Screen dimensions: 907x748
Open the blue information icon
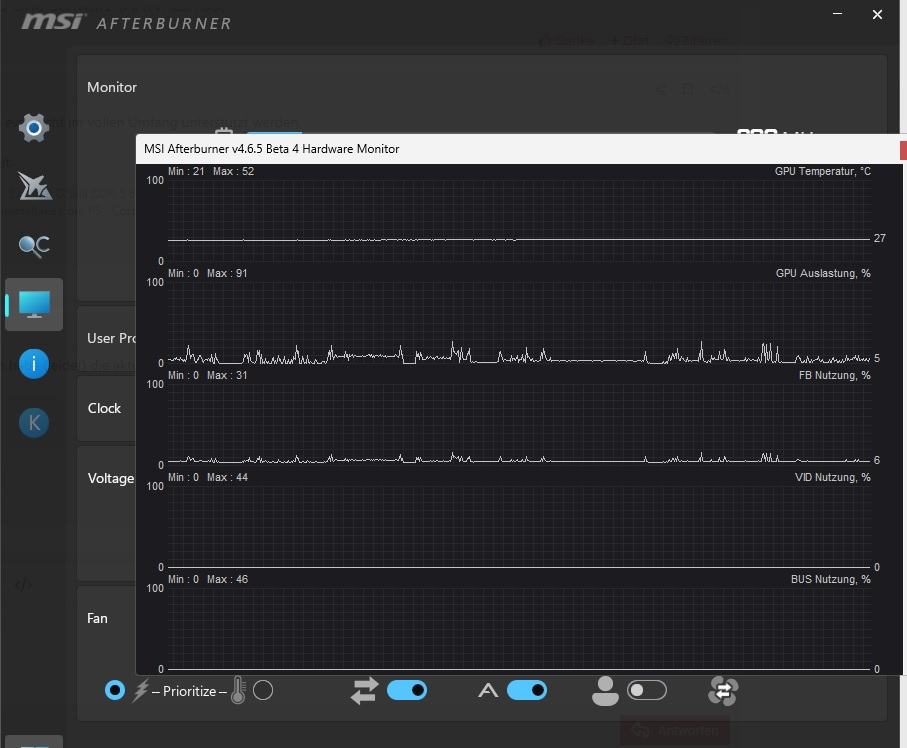click(x=34, y=364)
